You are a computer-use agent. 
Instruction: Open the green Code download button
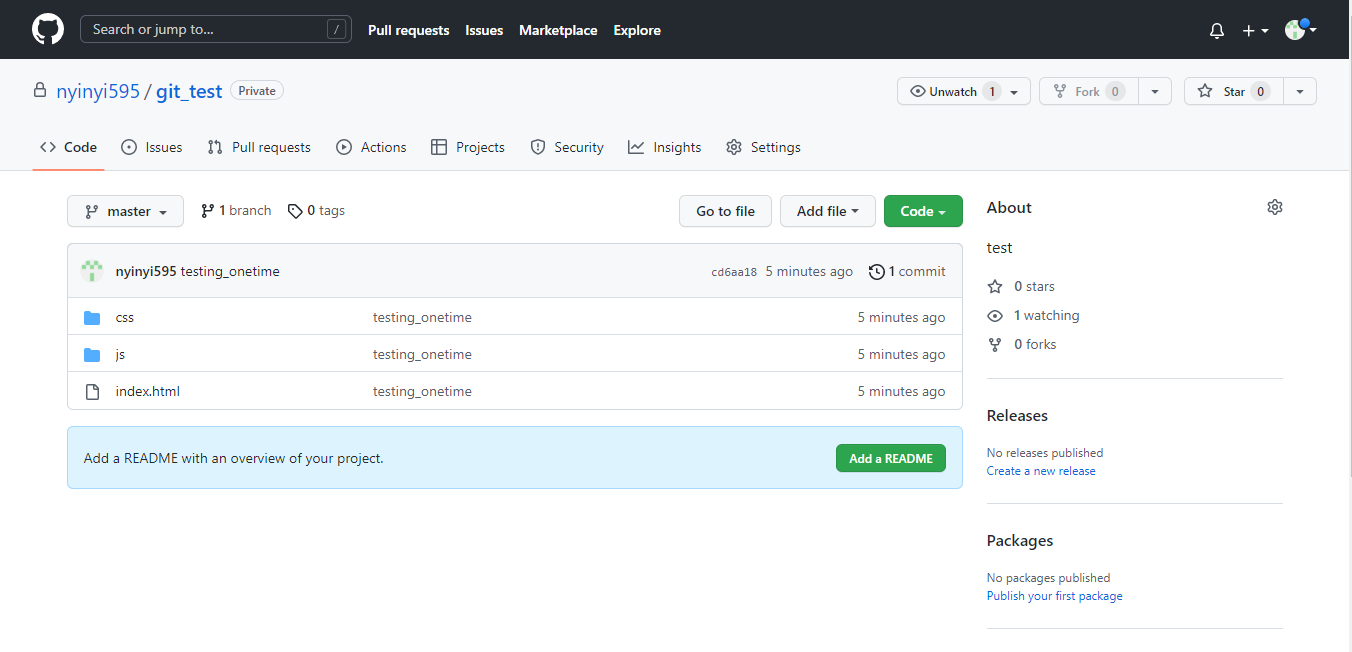[x=922, y=211]
